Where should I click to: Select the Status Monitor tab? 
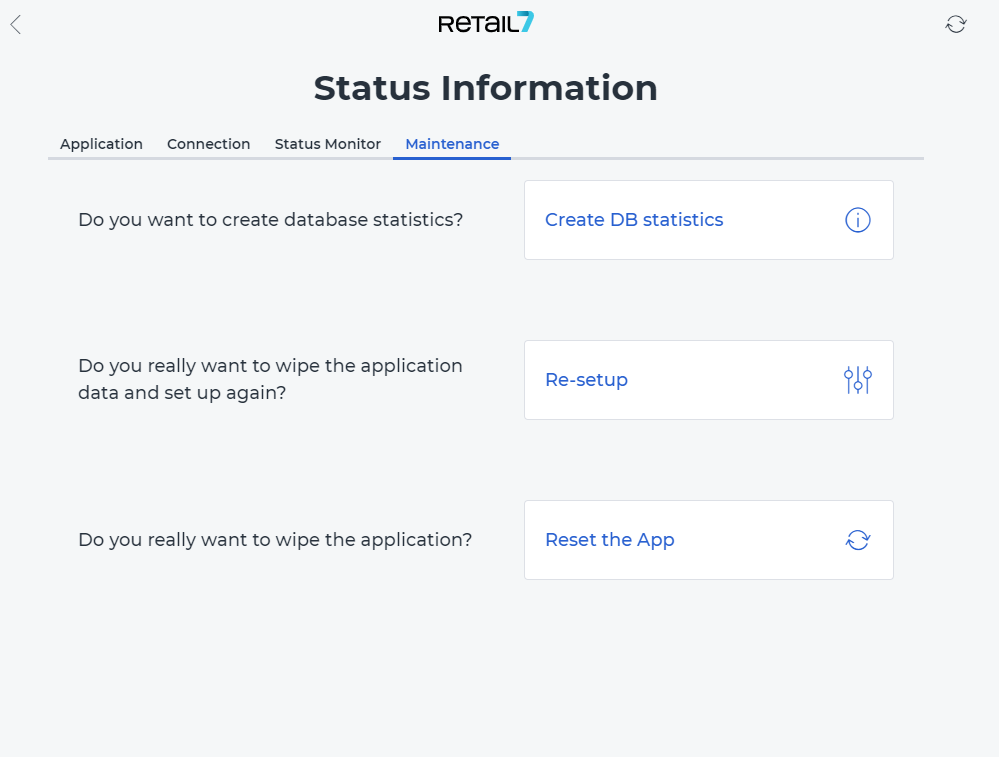327,144
